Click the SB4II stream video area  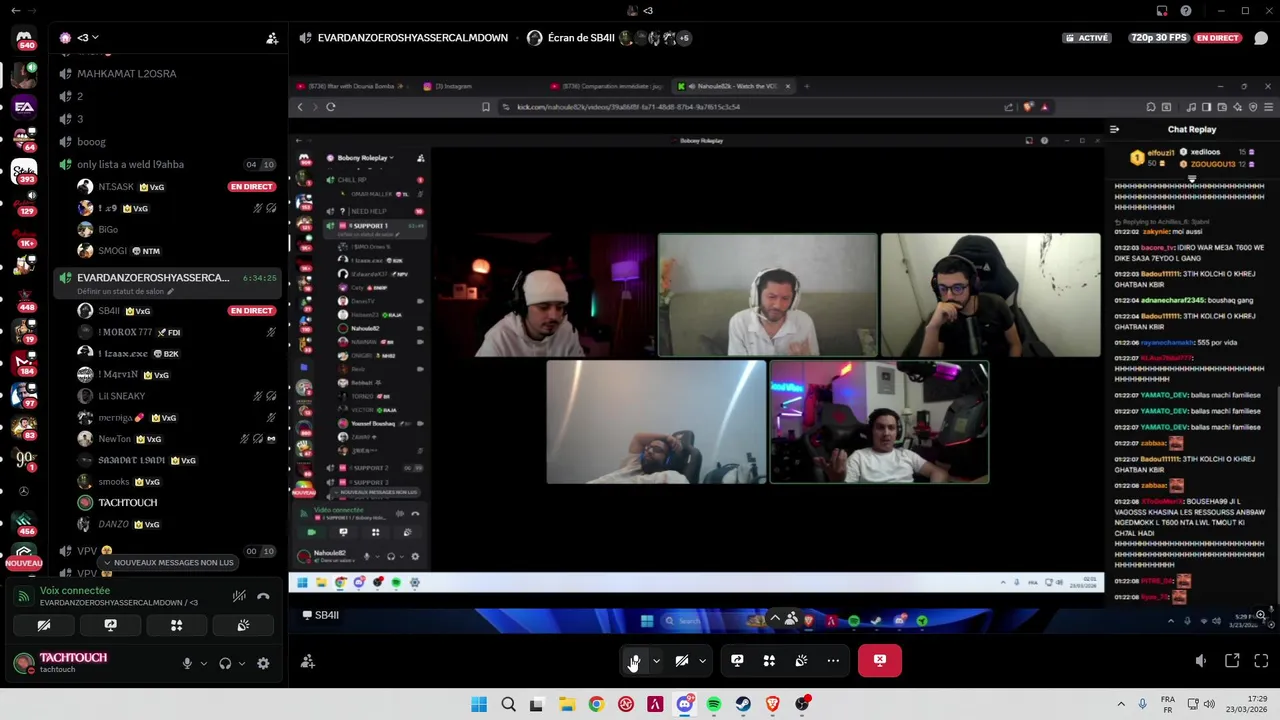[x=783, y=353]
